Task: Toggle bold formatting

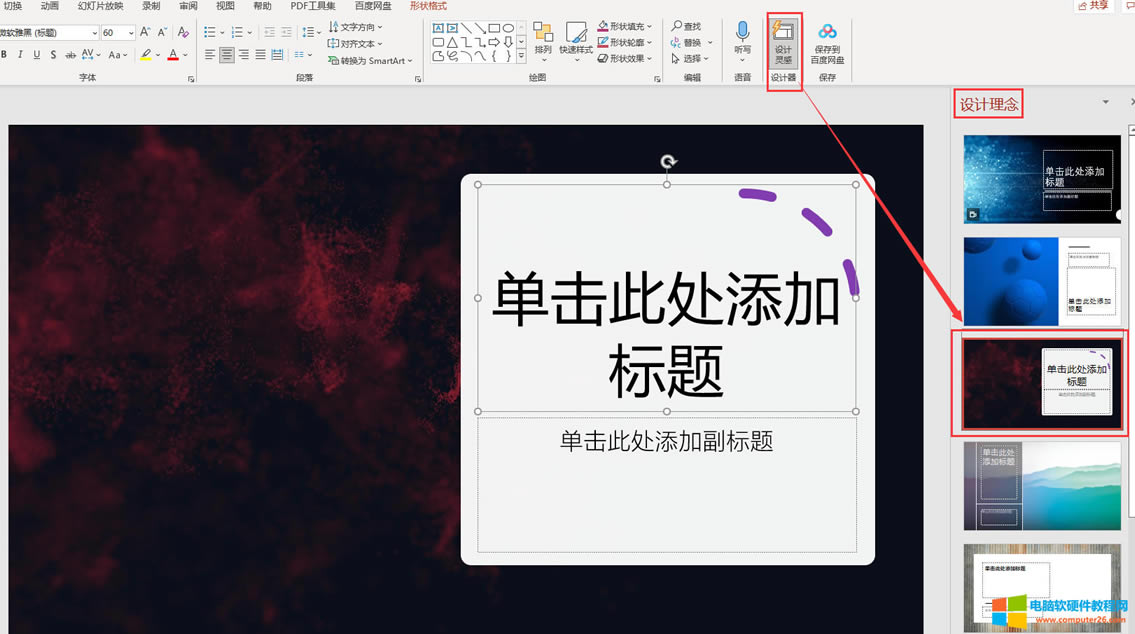Action: coord(4,55)
